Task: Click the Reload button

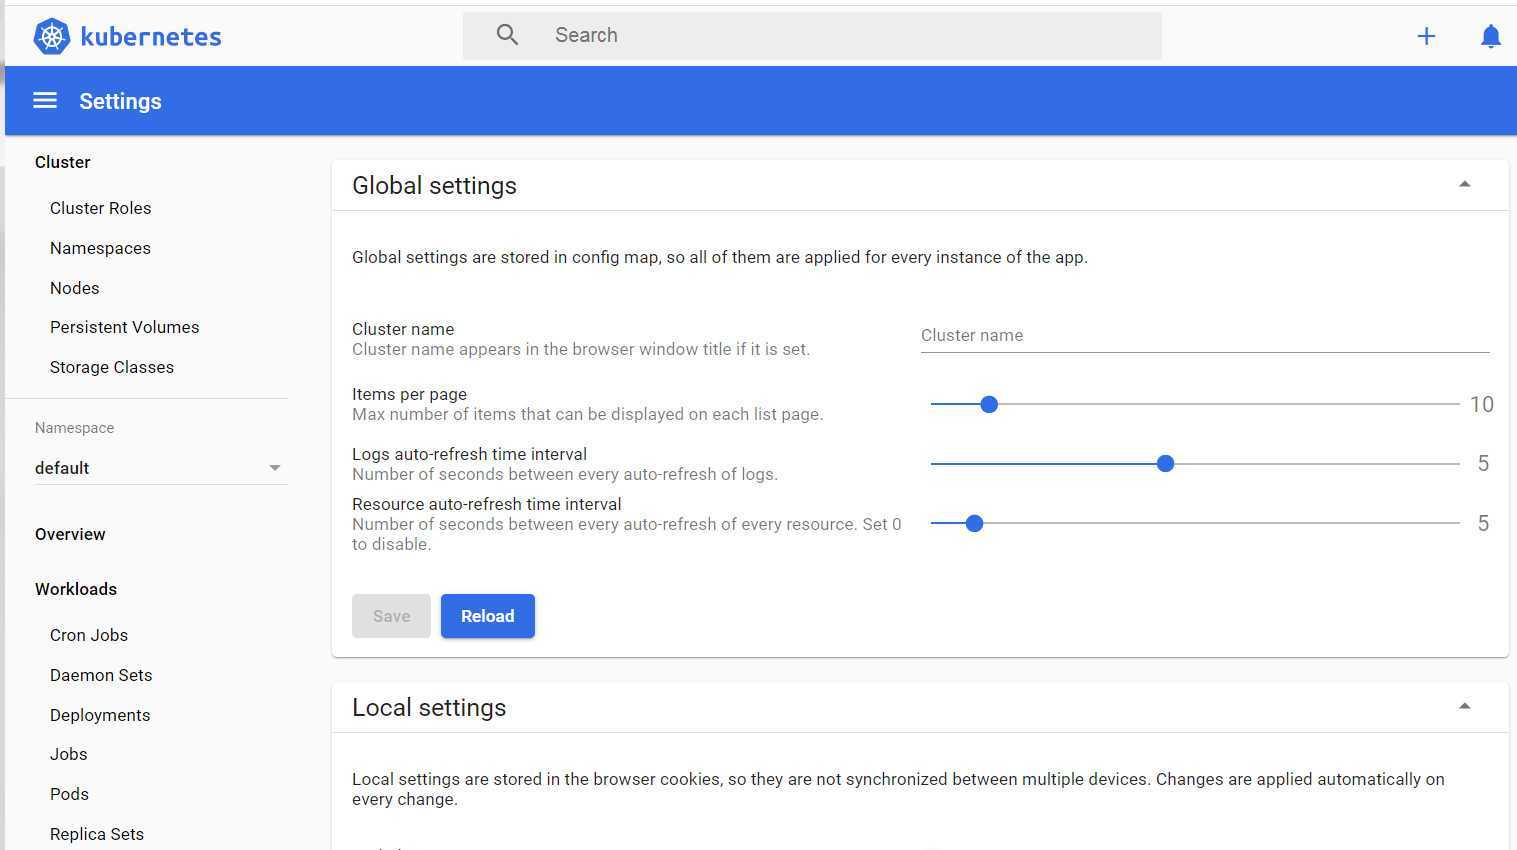Action: [x=488, y=616]
